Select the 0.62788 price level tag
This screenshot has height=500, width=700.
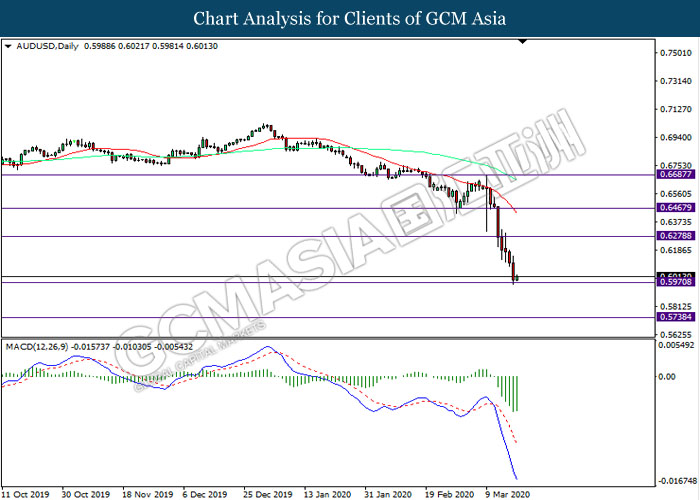(672, 237)
